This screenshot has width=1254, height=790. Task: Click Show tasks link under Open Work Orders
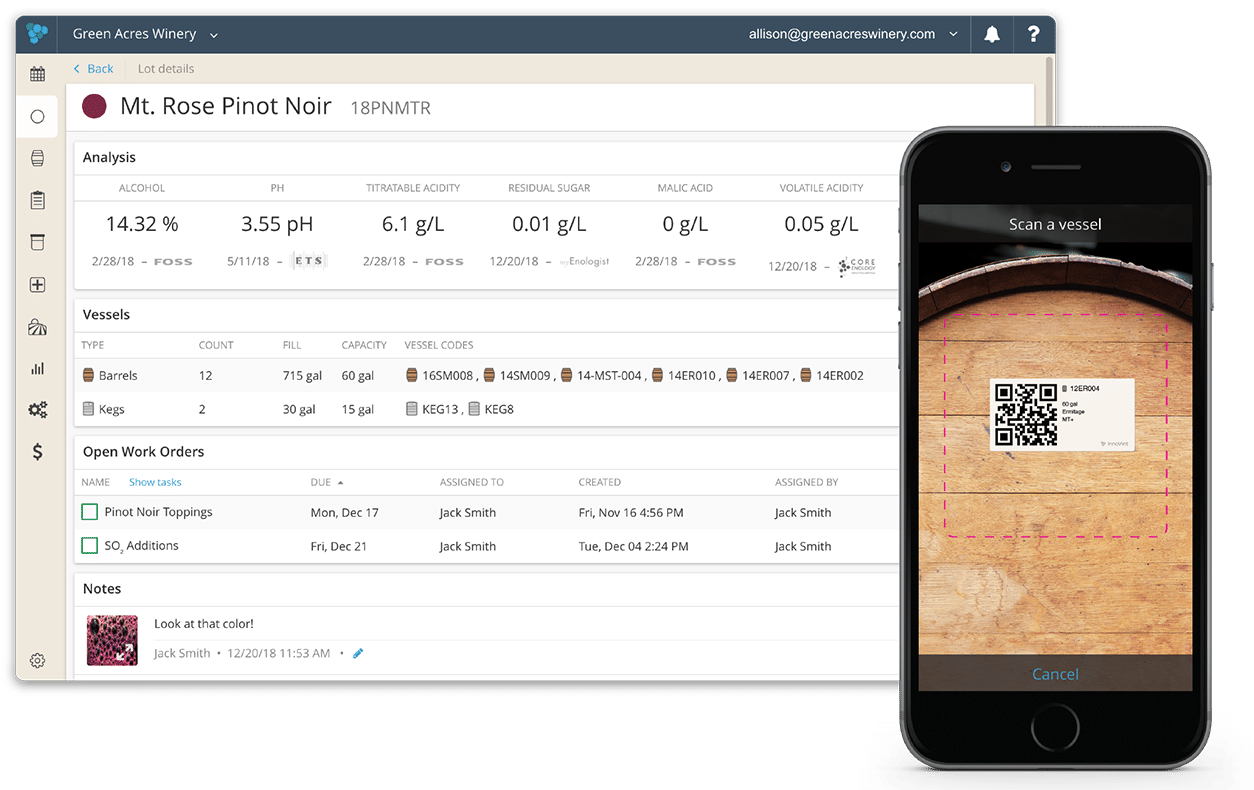[x=155, y=481]
